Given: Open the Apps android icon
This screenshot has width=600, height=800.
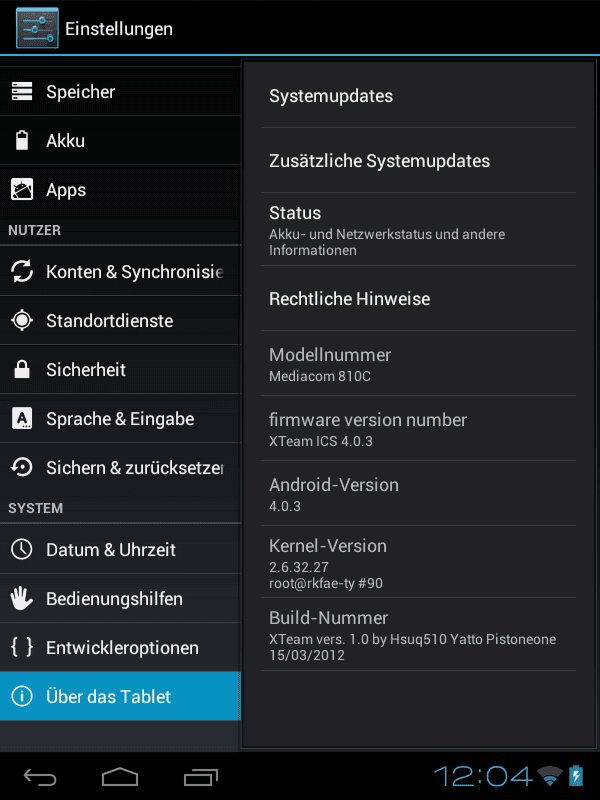Looking at the screenshot, I should (22, 189).
